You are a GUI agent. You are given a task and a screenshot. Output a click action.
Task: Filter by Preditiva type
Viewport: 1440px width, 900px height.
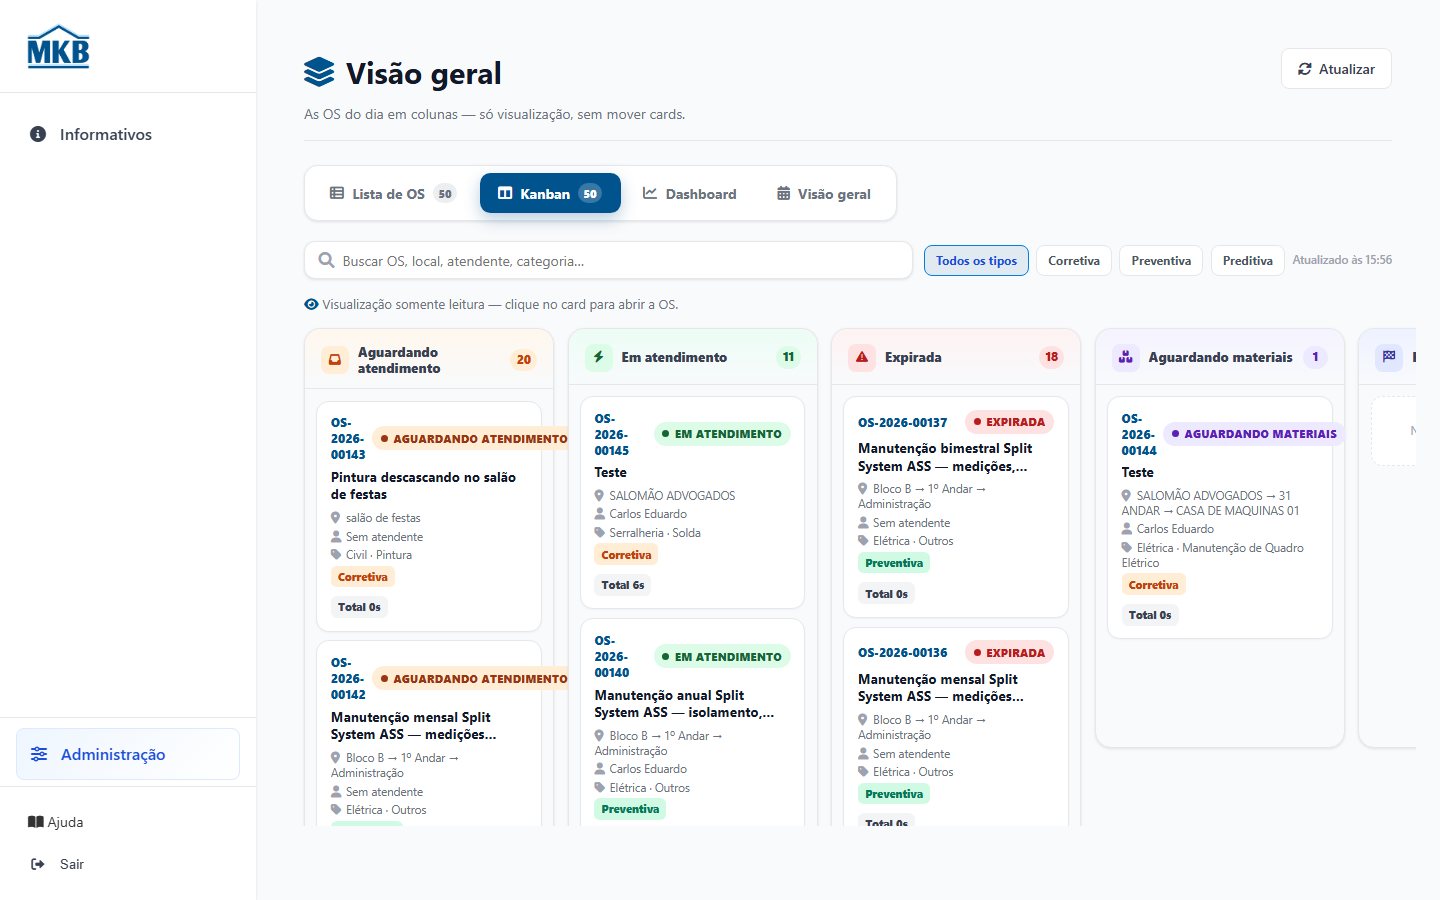(x=1248, y=261)
